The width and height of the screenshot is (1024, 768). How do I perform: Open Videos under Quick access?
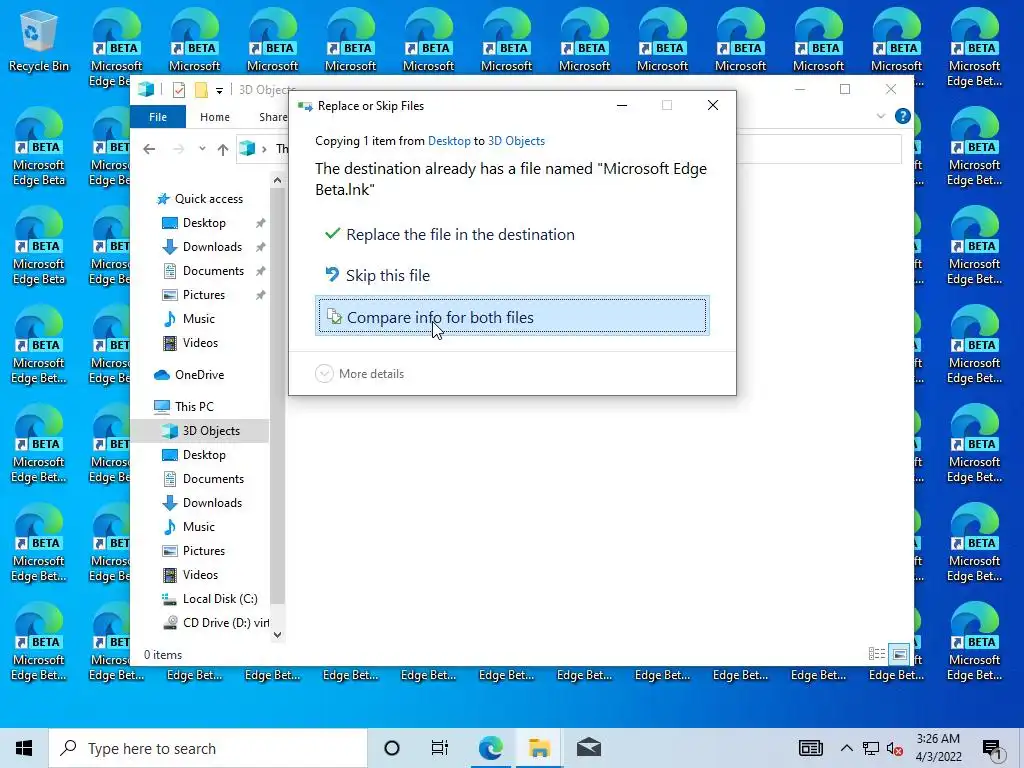200,343
